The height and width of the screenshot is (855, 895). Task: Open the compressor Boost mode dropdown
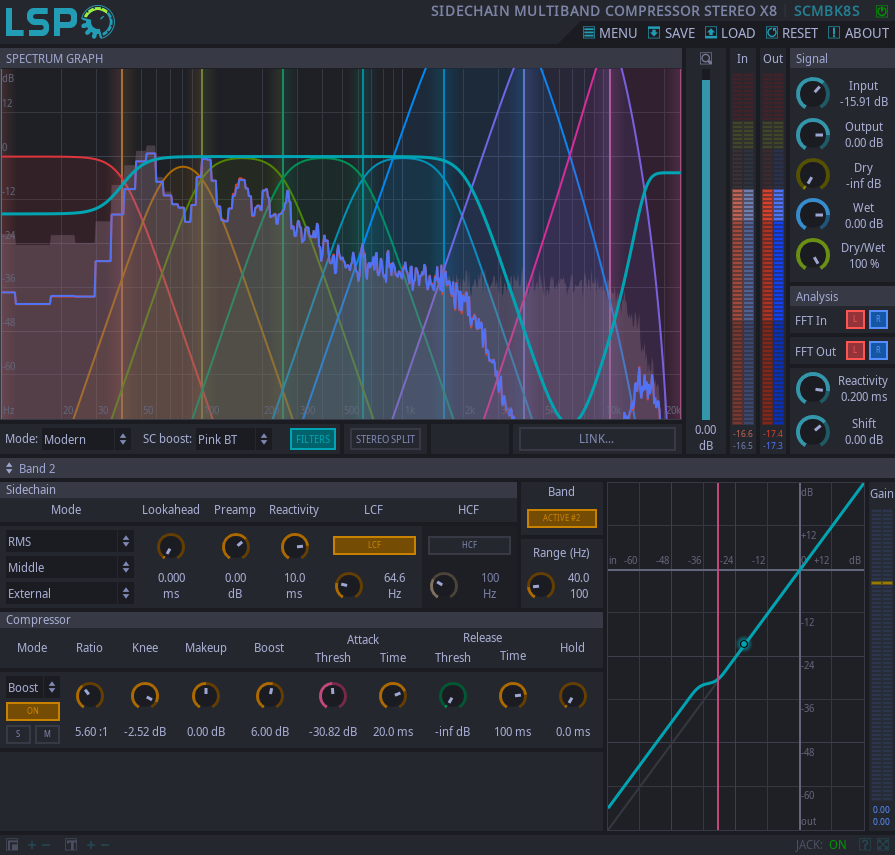click(33, 687)
